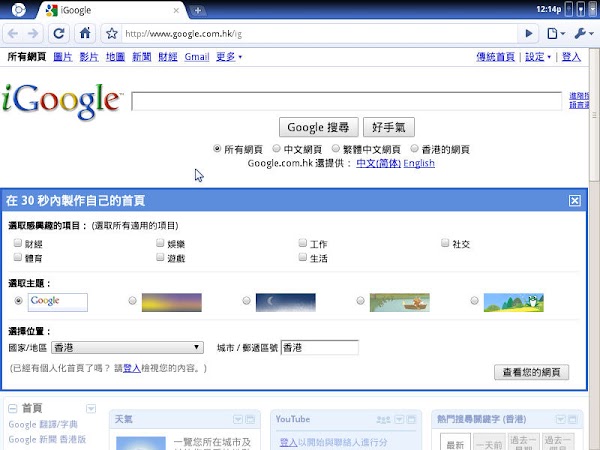
Task: Expand the 更多 navigation dropdown
Action: click(x=229, y=57)
